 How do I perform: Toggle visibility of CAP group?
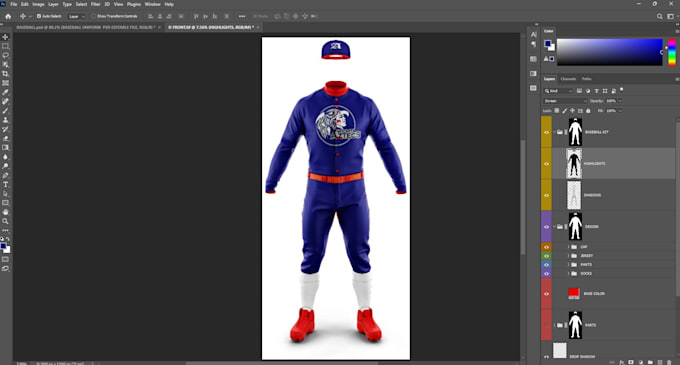tap(546, 247)
